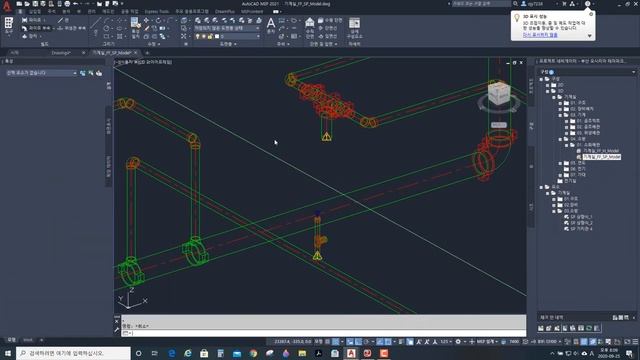The width and height of the screenshot is (640, 360).
Task: Switch to the MSPcontent ribbon tab
Action: 252,12
